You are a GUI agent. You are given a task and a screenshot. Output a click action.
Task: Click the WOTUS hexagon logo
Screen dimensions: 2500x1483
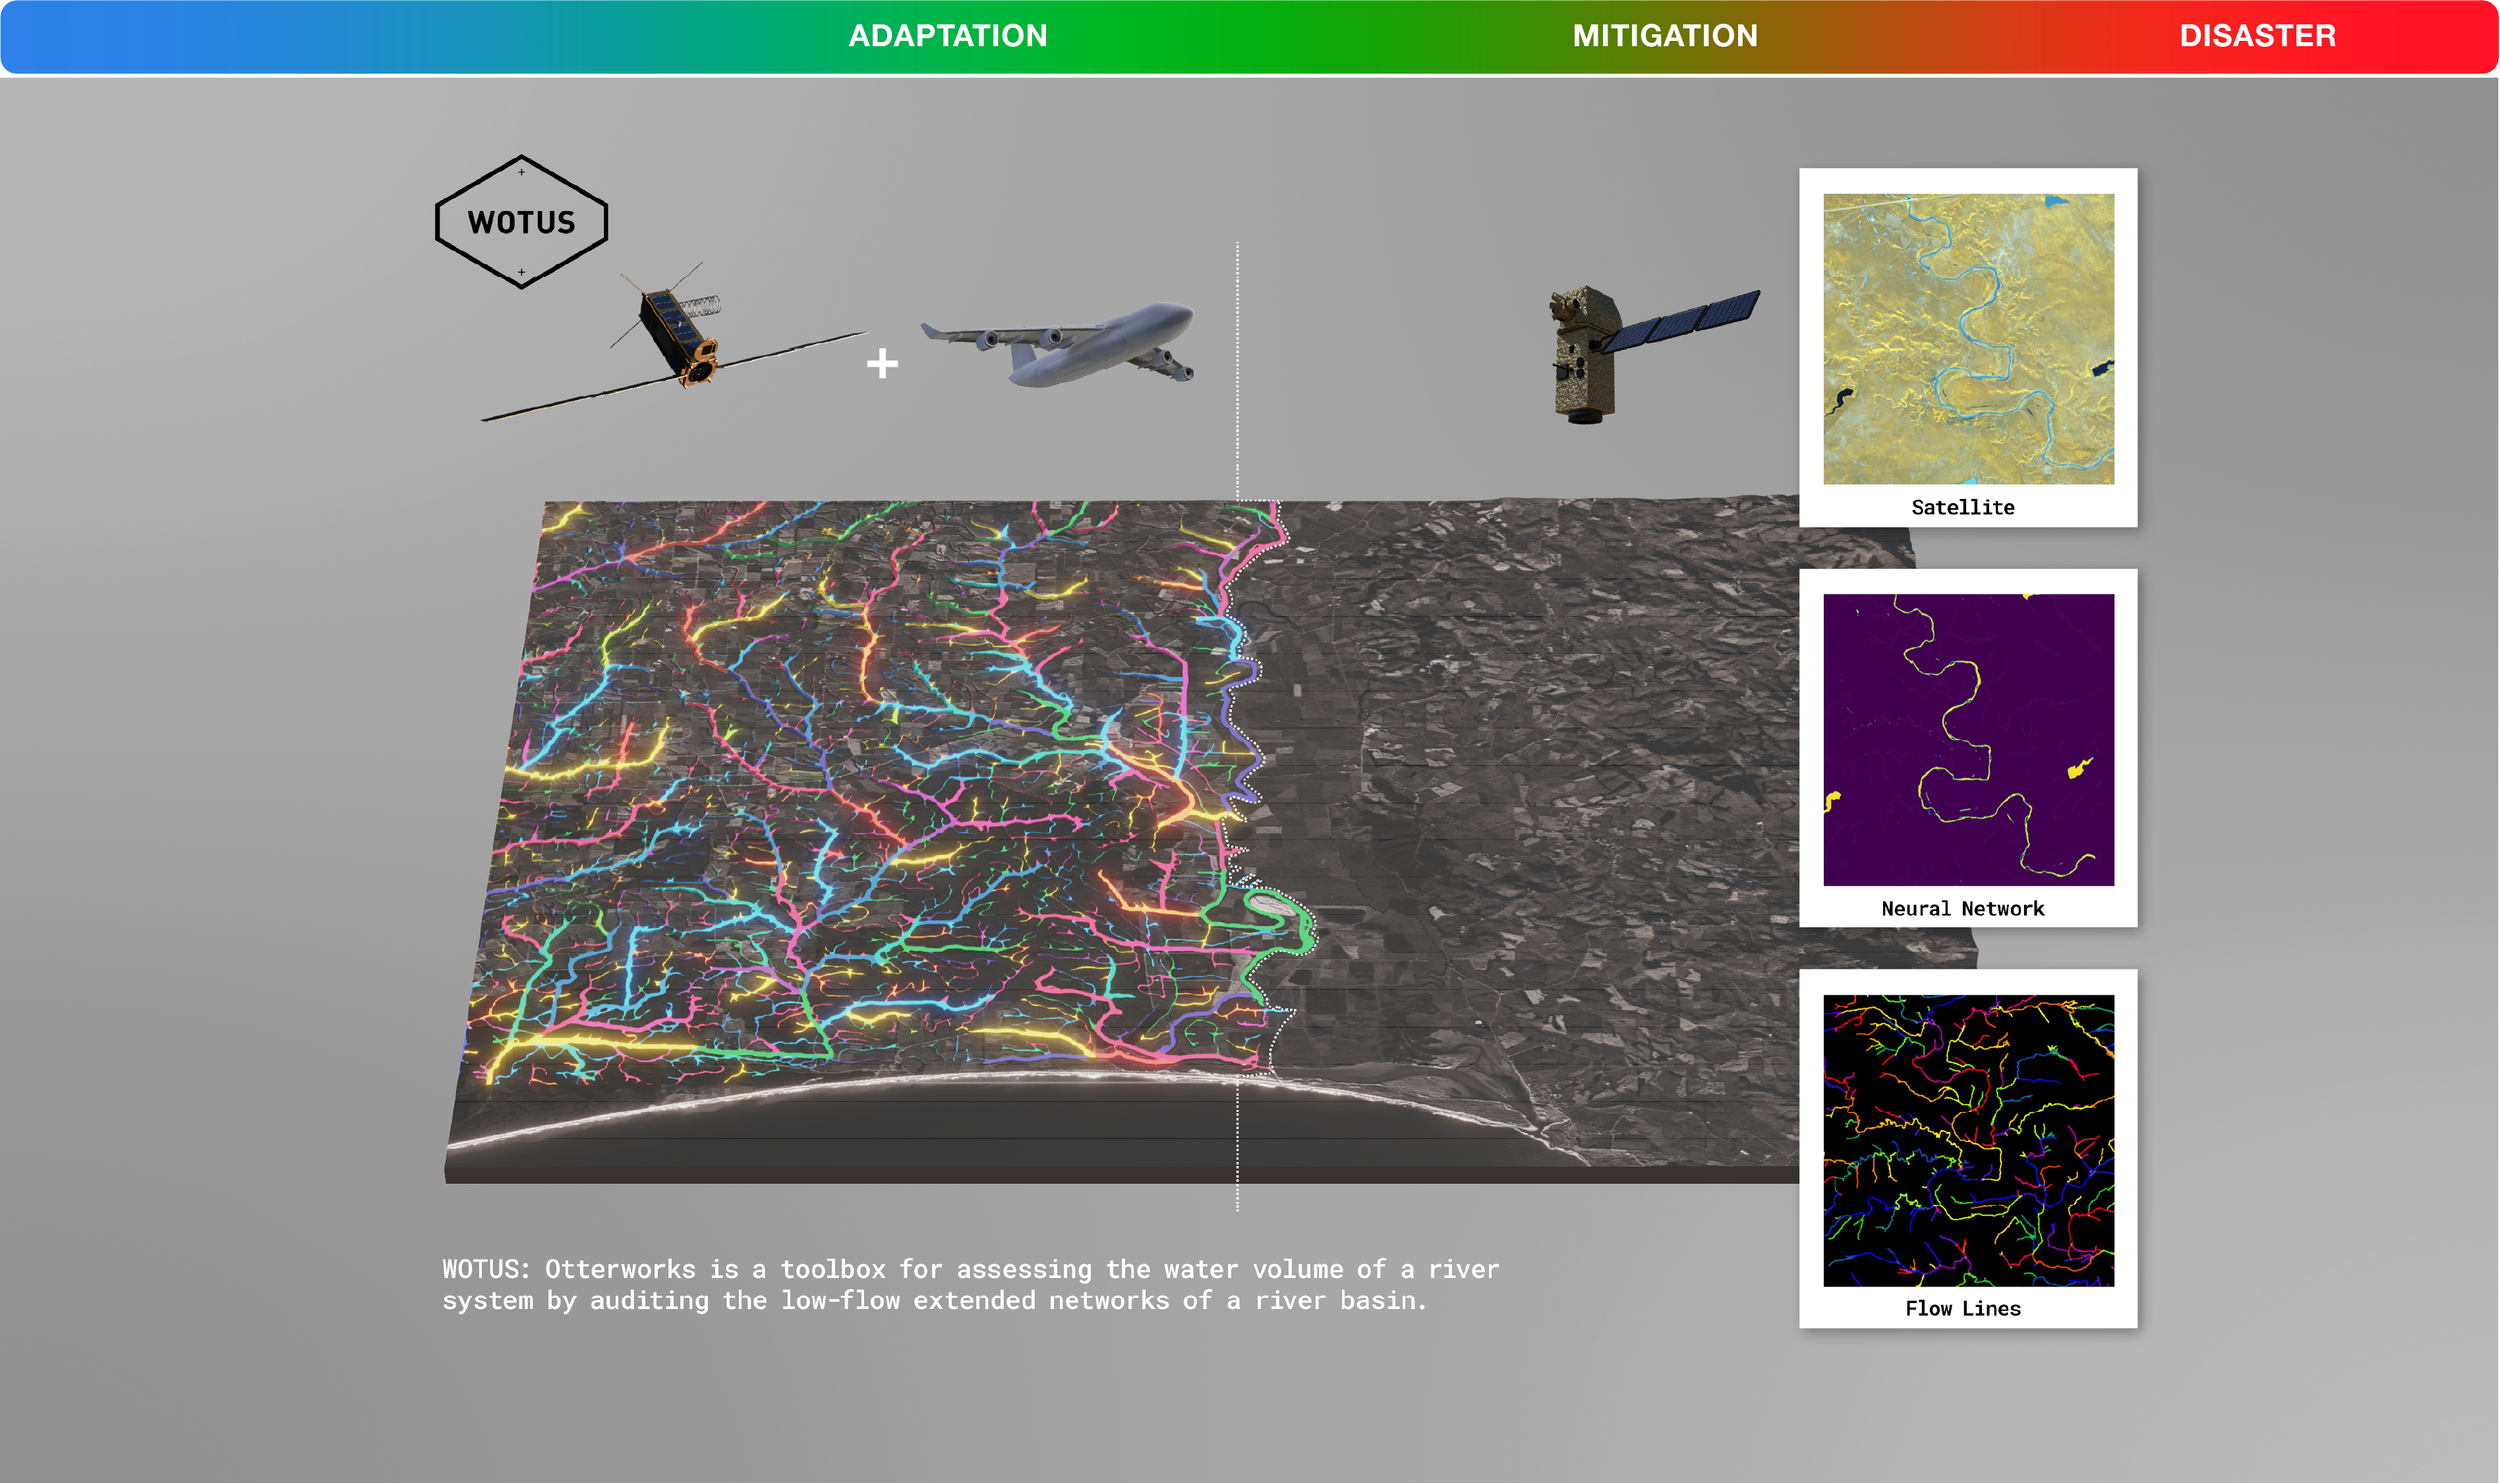[521, 222]
